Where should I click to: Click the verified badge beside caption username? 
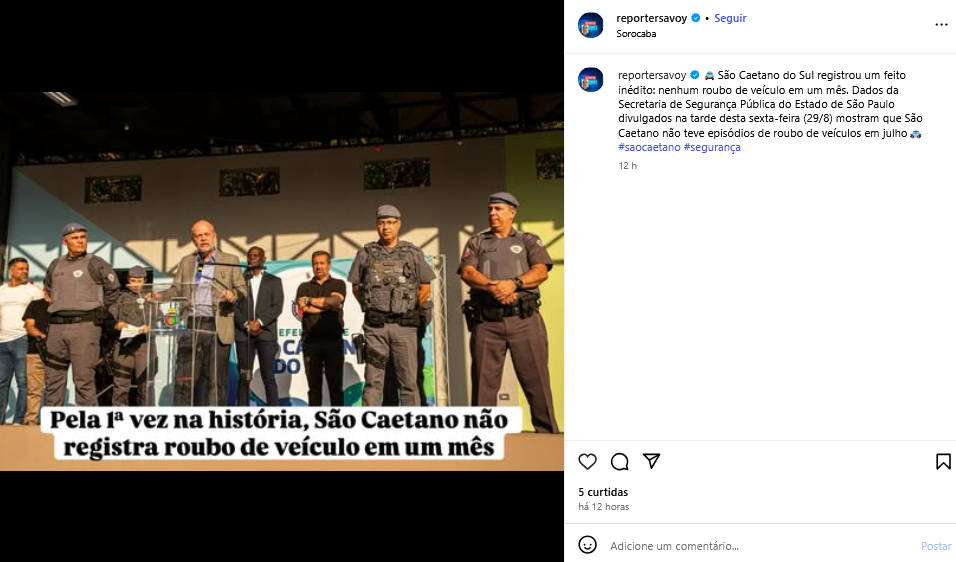694,76
